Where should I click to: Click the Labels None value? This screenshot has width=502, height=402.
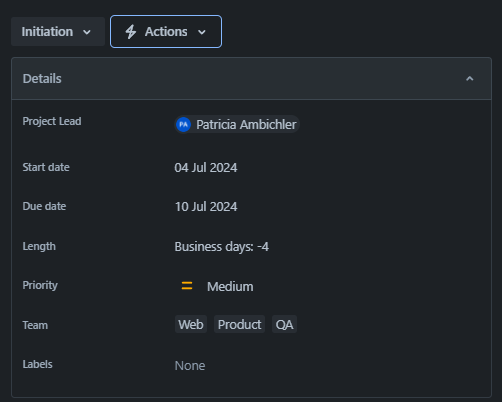(190, 366)
